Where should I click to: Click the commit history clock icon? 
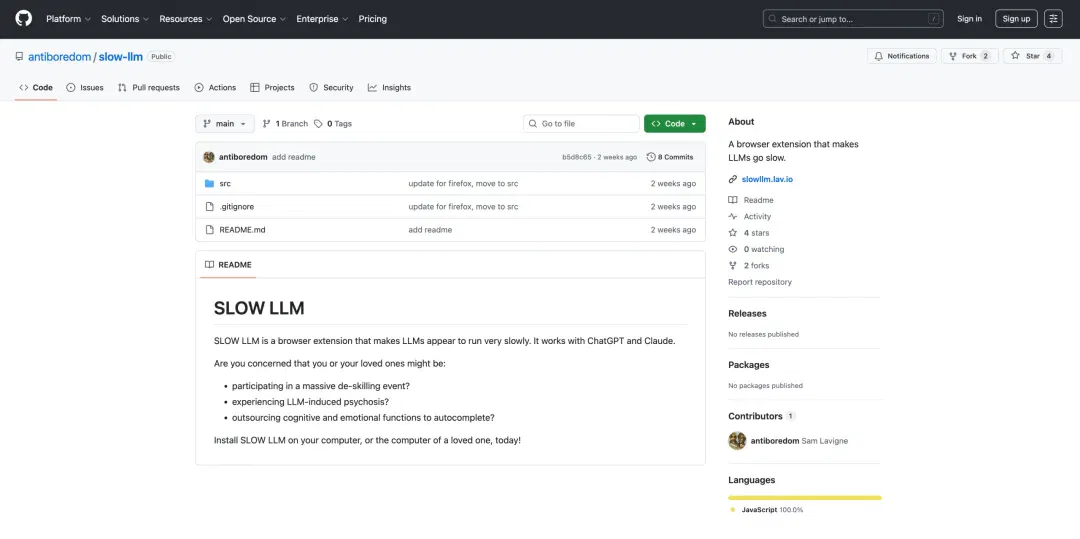651,157
